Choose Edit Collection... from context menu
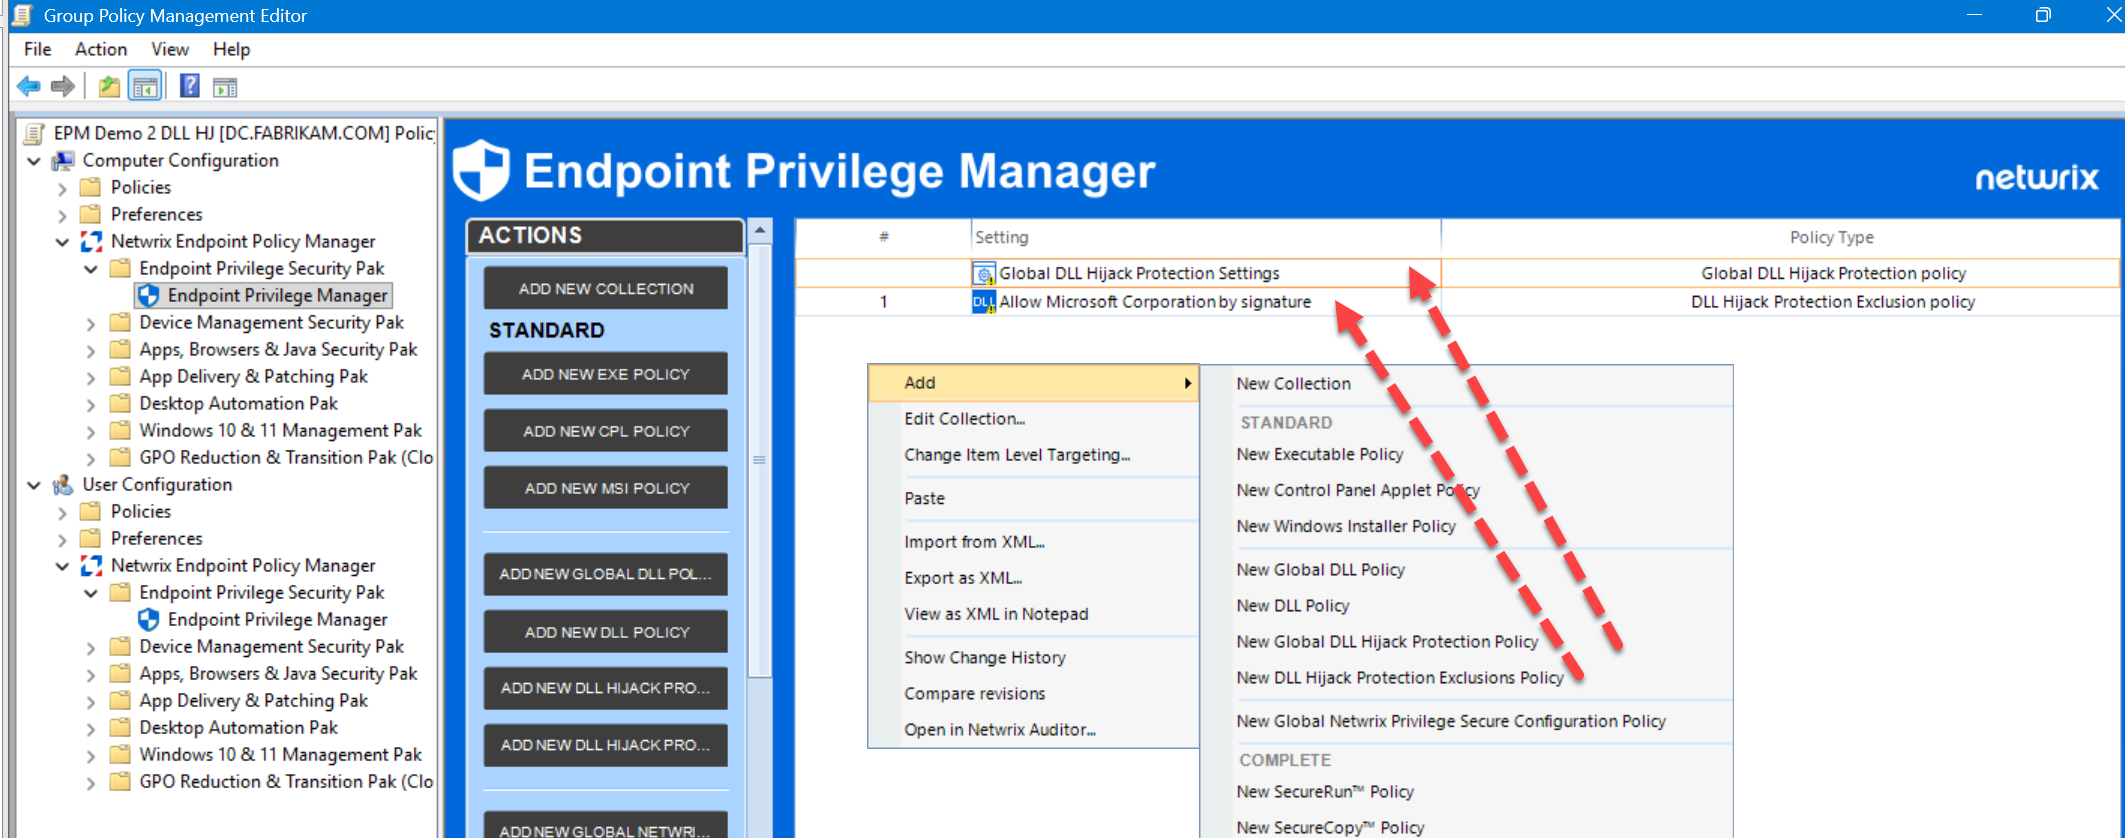2125x838 pixels. tap(1033, 419)
